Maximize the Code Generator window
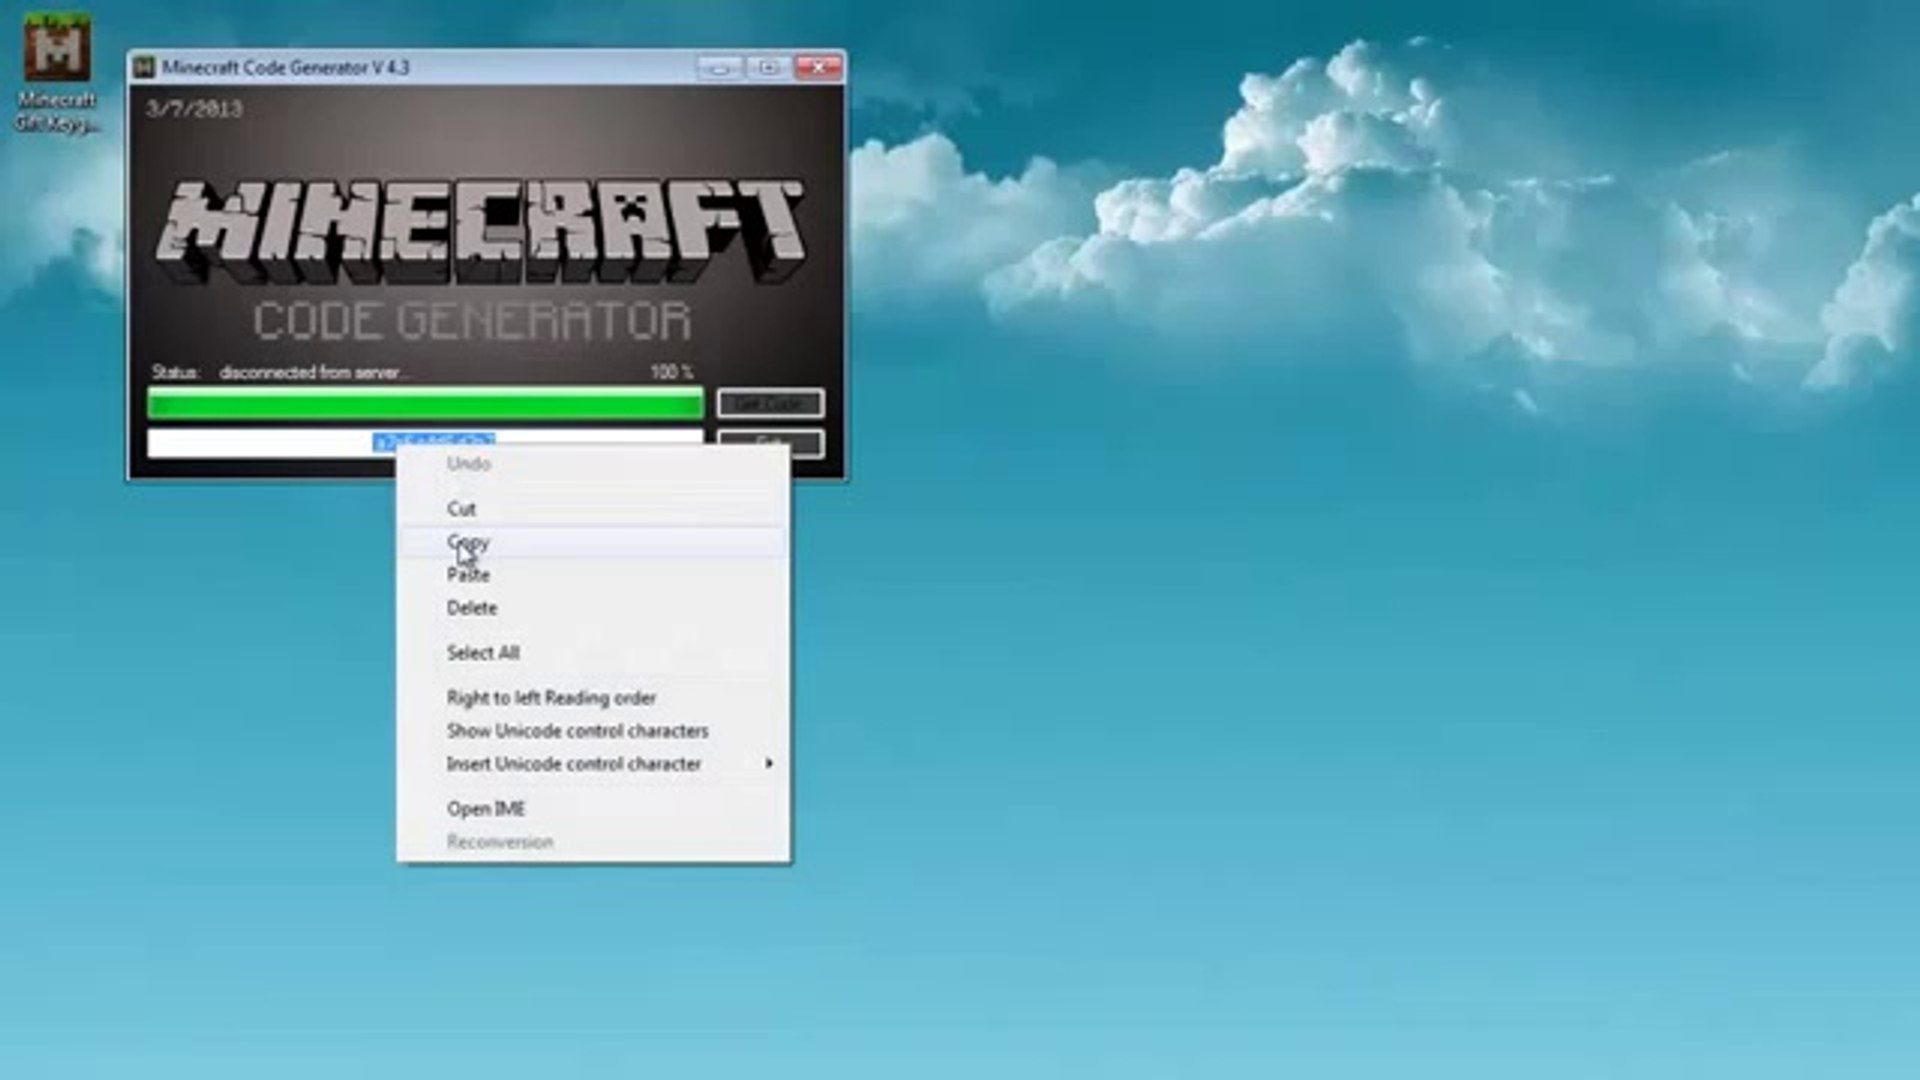 768,67
